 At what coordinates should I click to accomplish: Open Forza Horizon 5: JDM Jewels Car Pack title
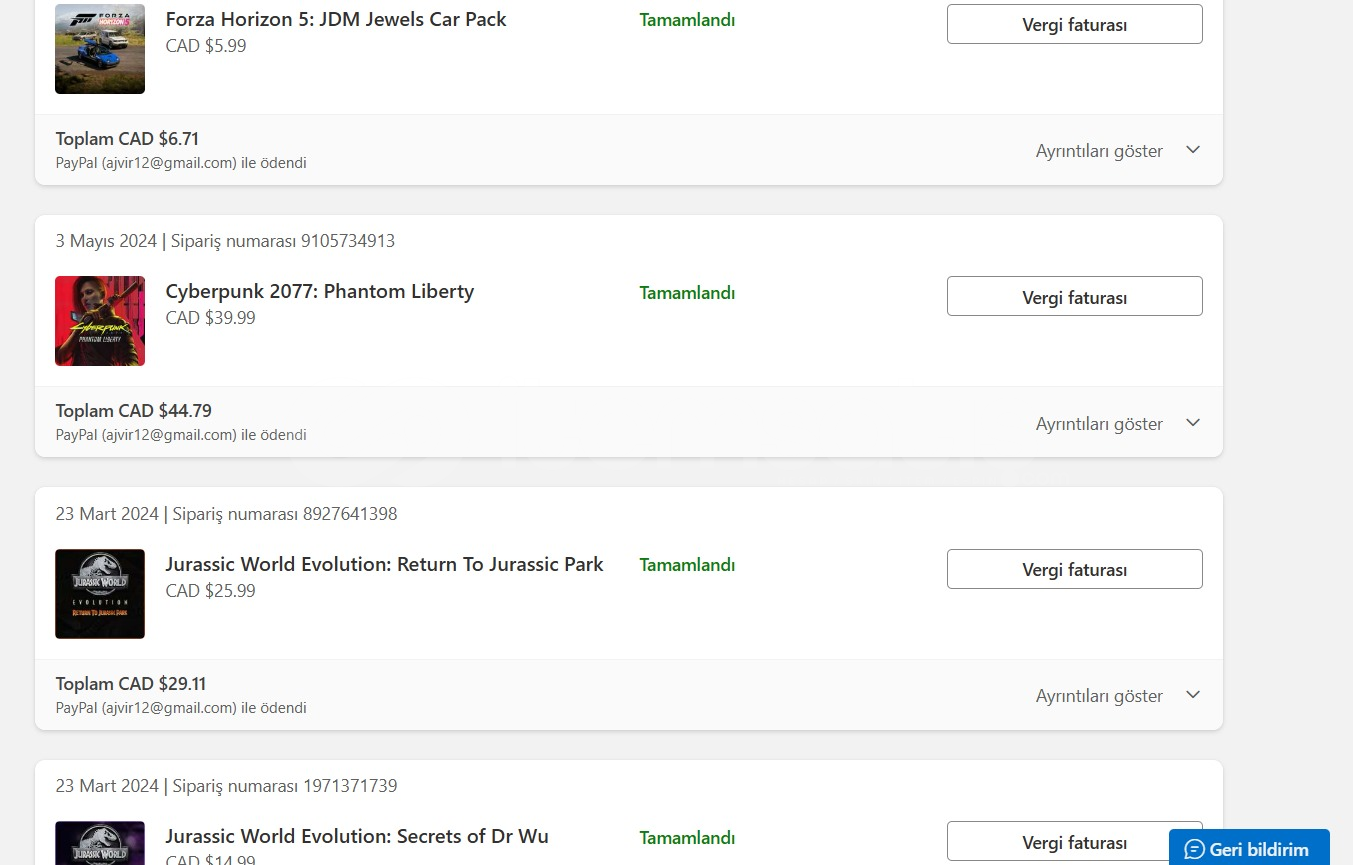point(336,19)
